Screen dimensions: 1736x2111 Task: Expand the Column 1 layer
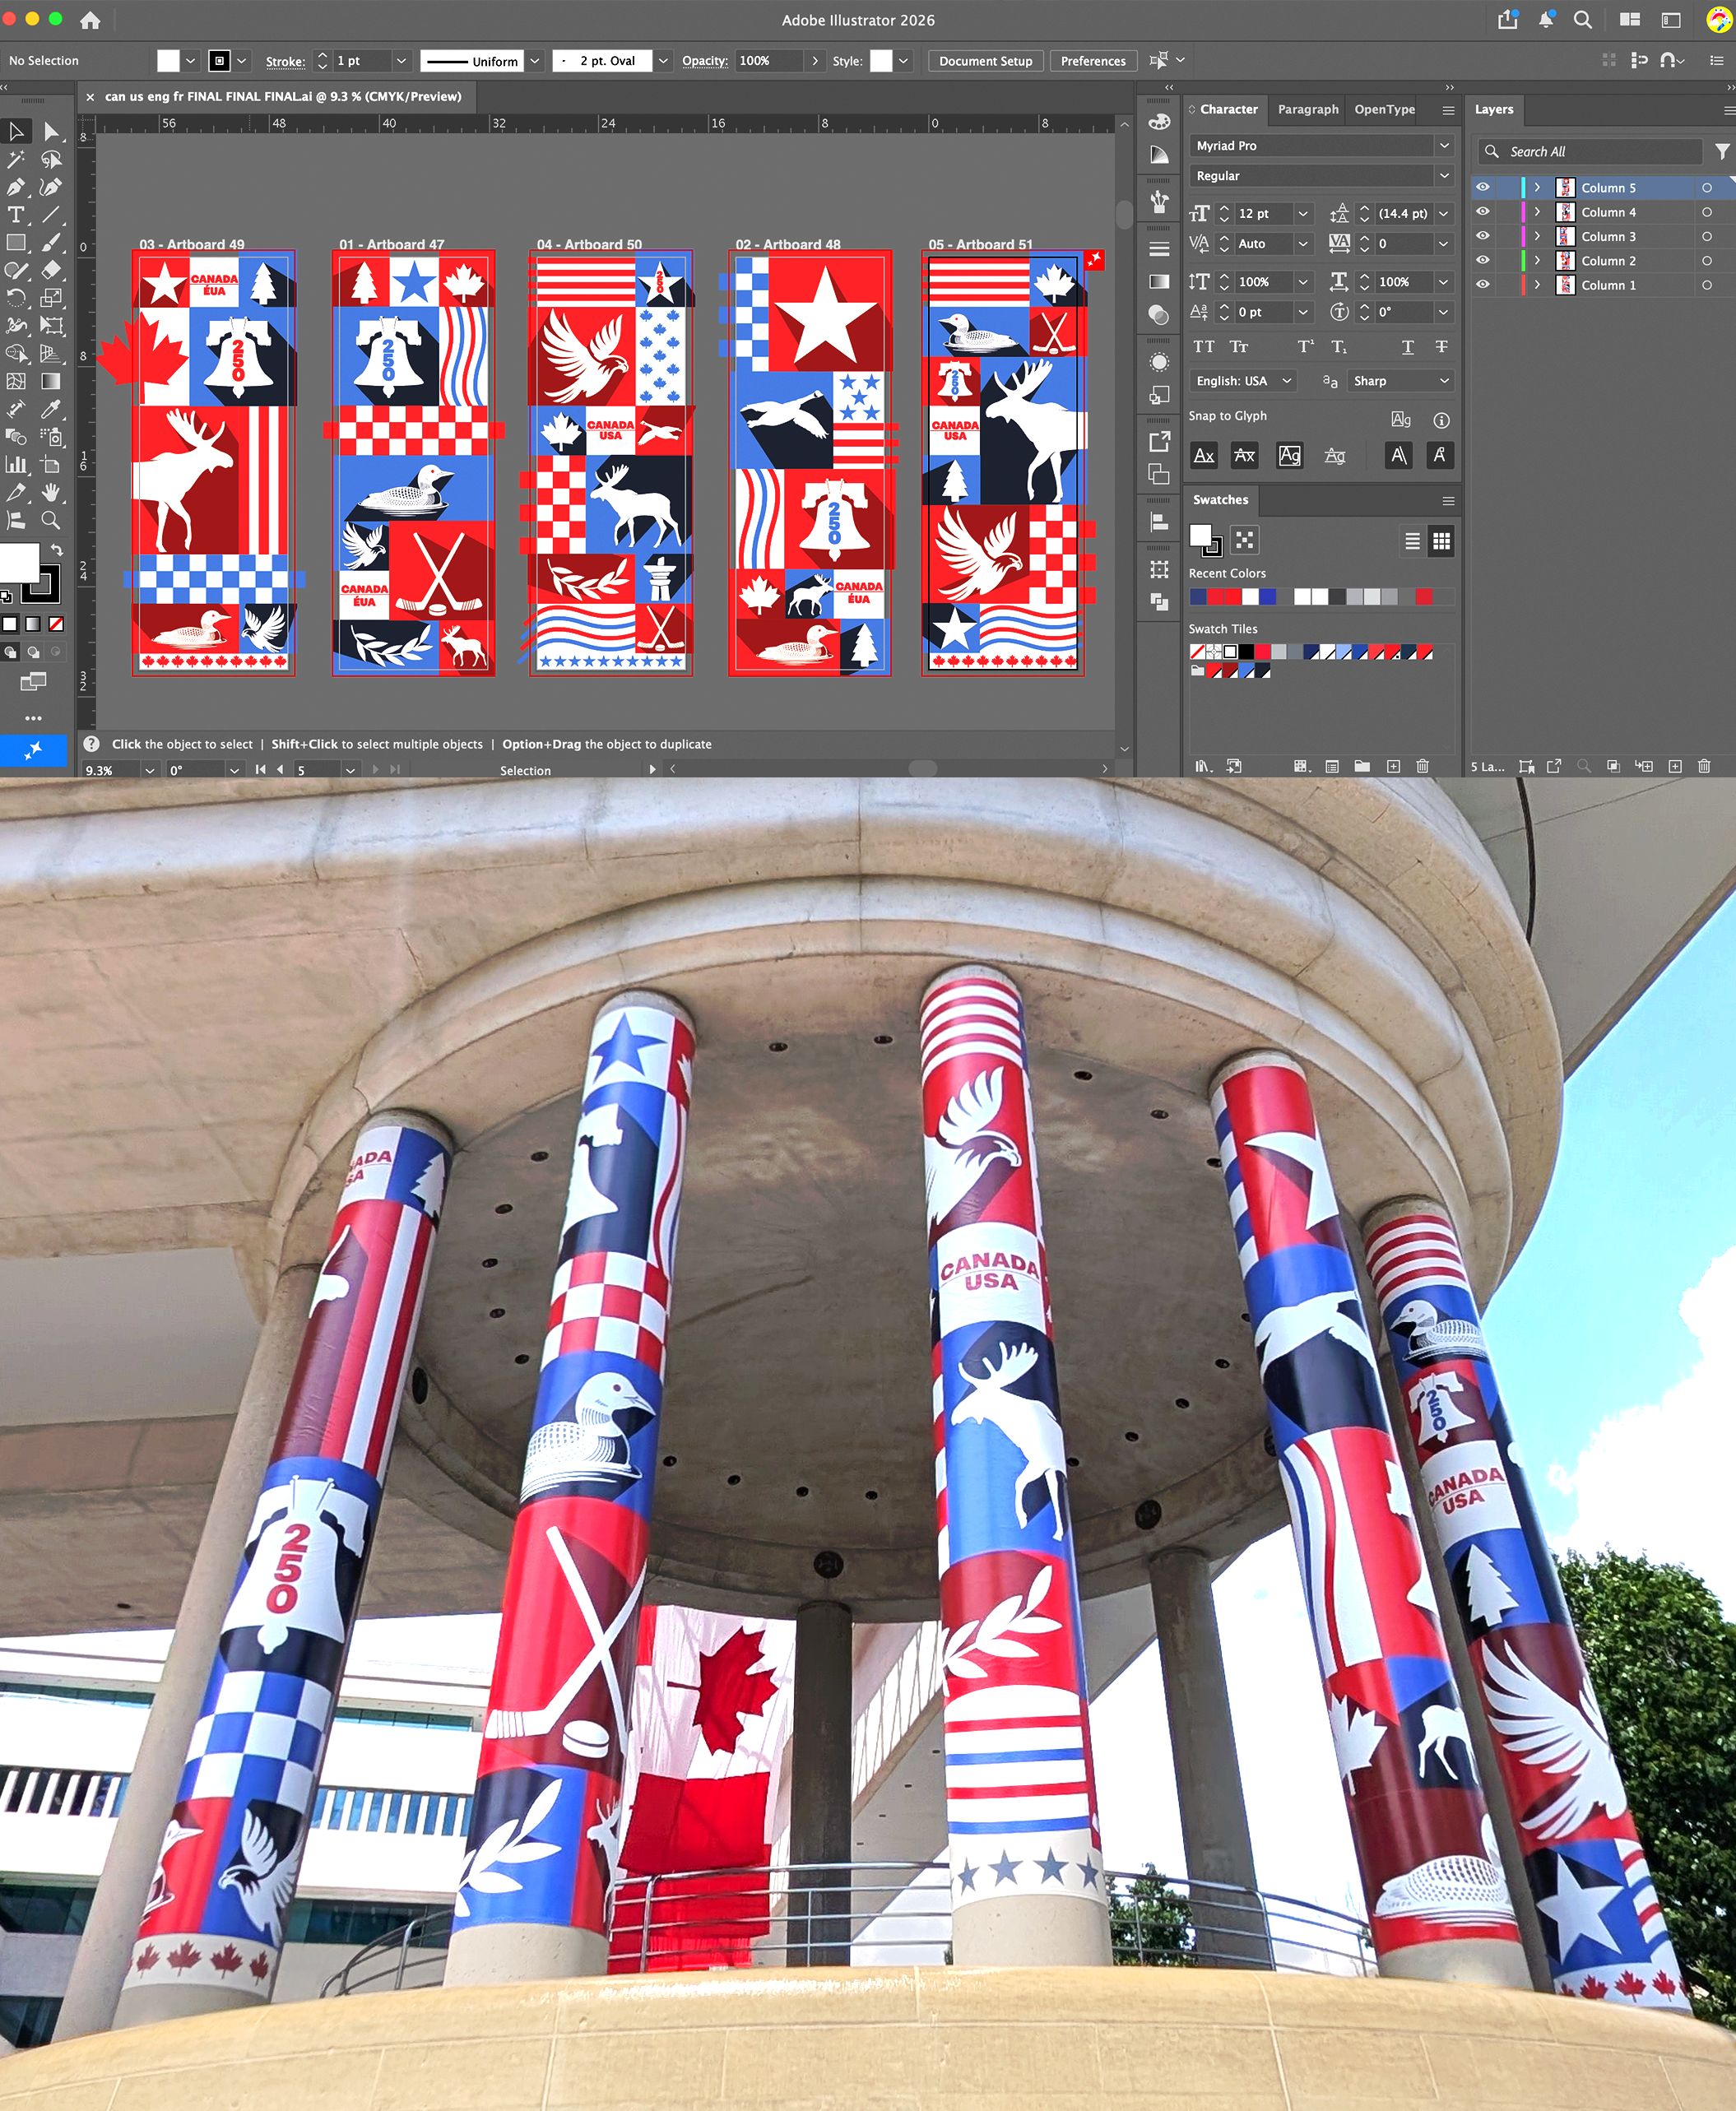(x=1537, y=285)
